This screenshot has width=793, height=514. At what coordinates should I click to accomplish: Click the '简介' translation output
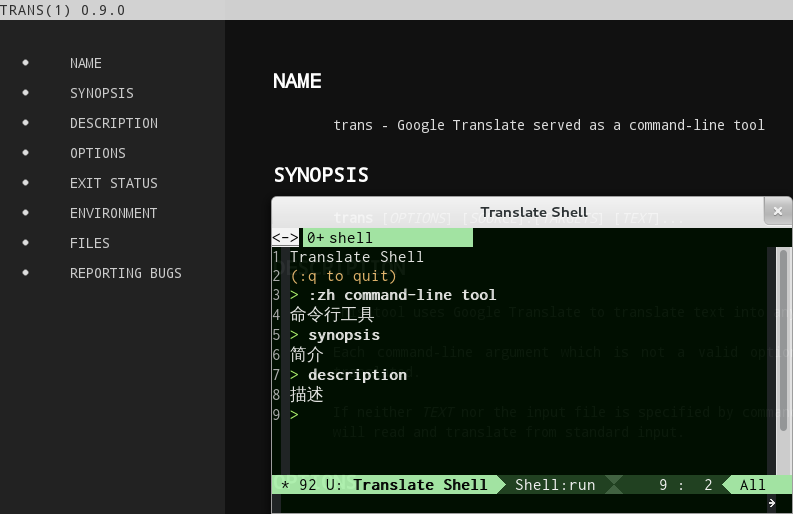click(306, 355)
